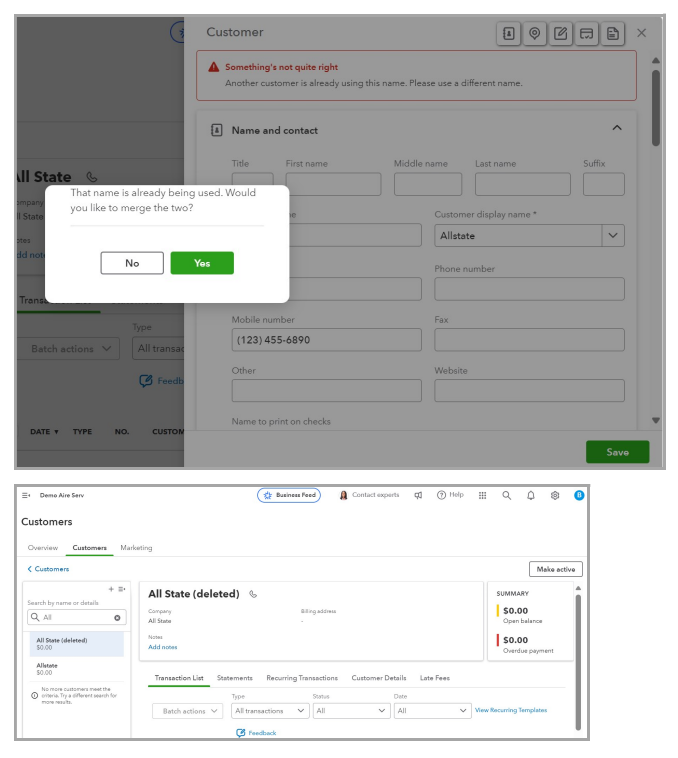Click the Phone number field
Screen dimensions: 678x758
tap(529, 289)
